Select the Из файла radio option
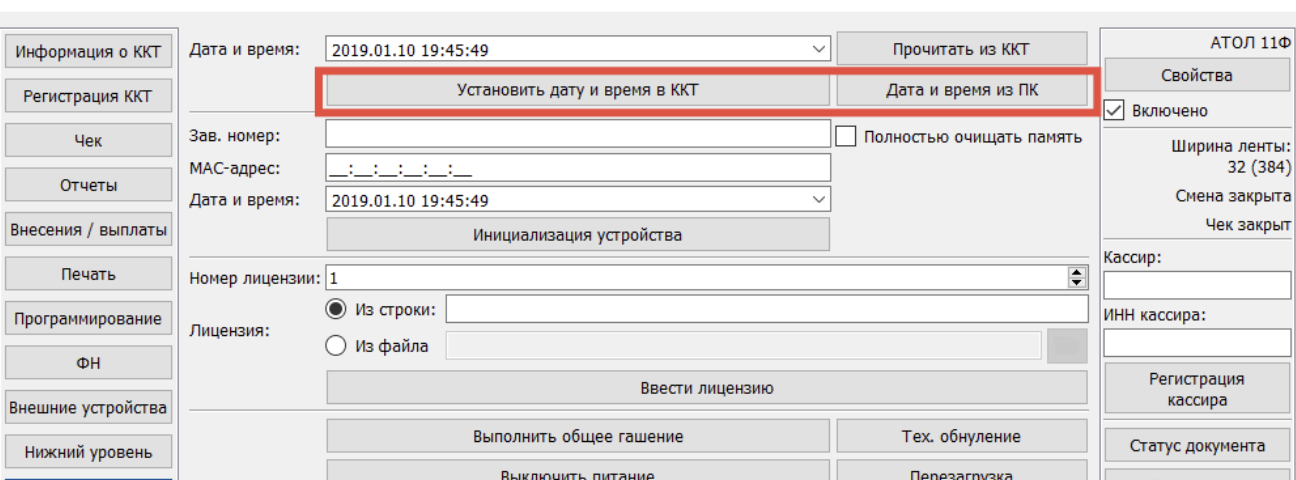Image resolution: width=1296 pixels, height=480 pixels. pyautogui.click(x=336, y=346)
